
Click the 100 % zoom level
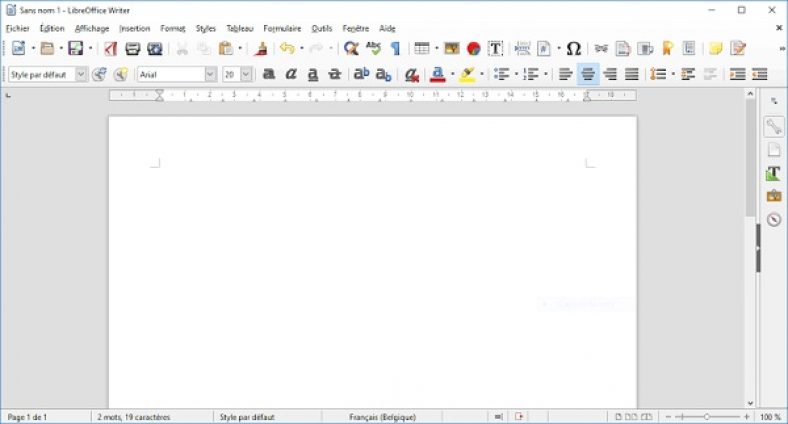[x=770, y=417]
